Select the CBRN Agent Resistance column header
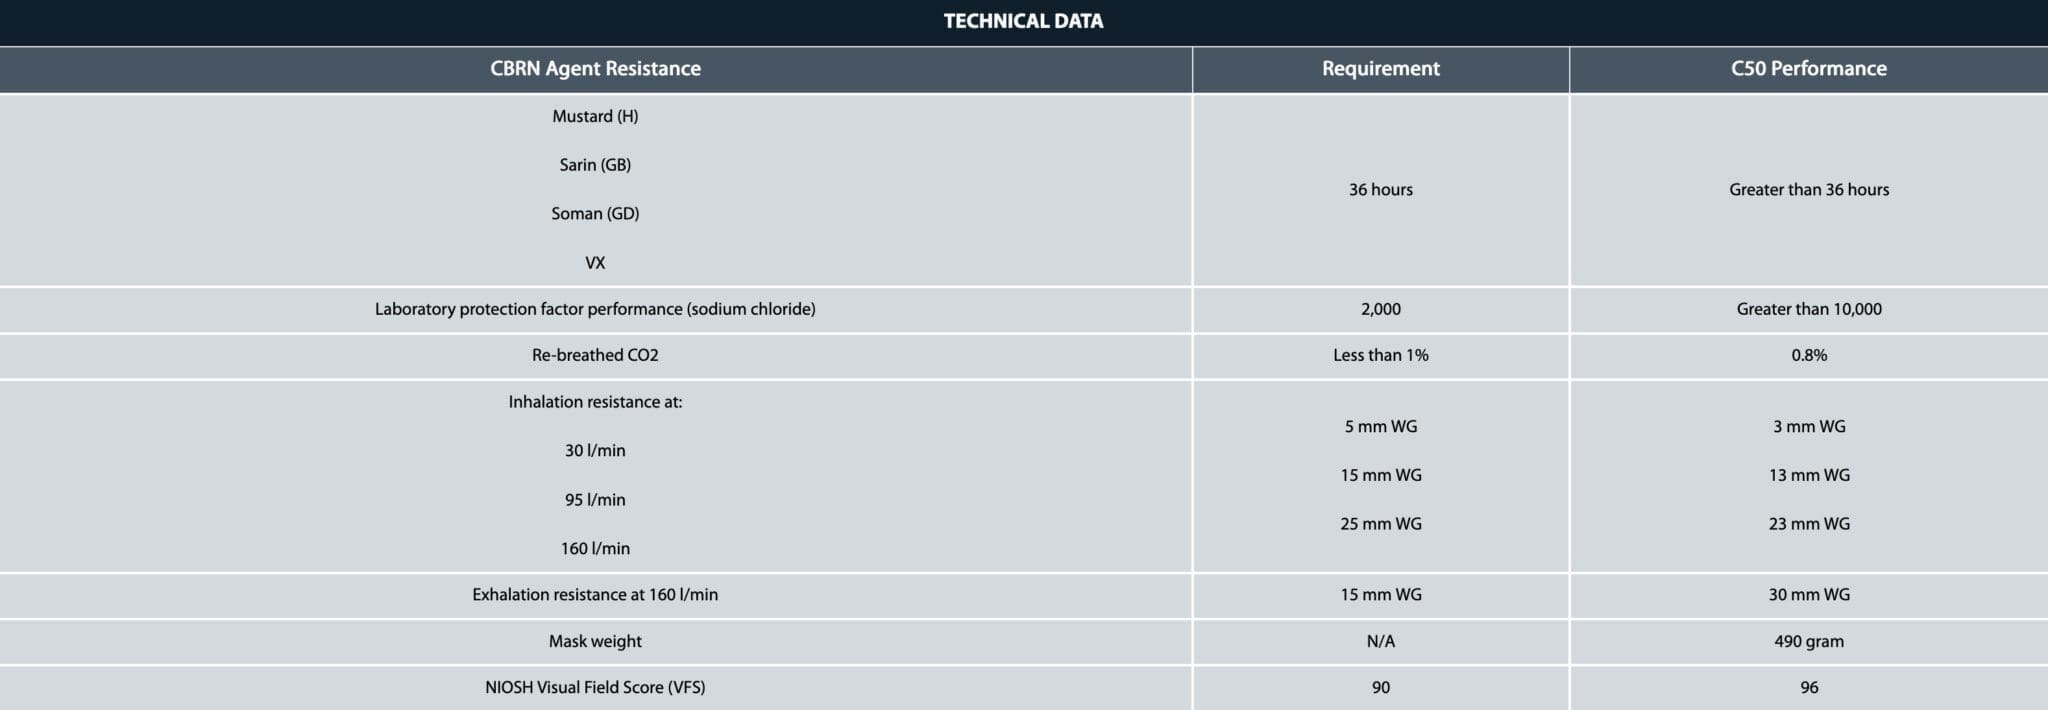 (x=595, y=69)
